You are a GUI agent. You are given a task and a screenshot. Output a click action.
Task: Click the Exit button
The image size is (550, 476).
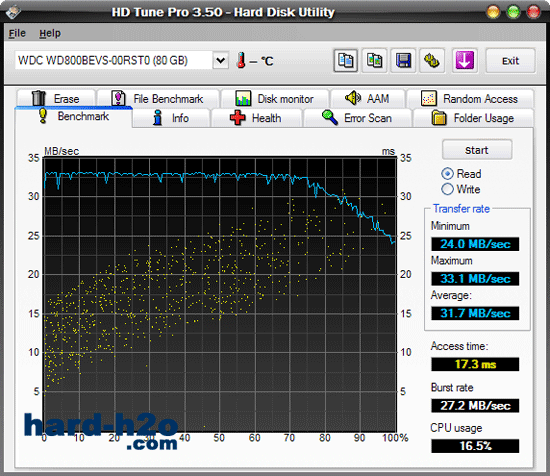[x=510, y=61]
